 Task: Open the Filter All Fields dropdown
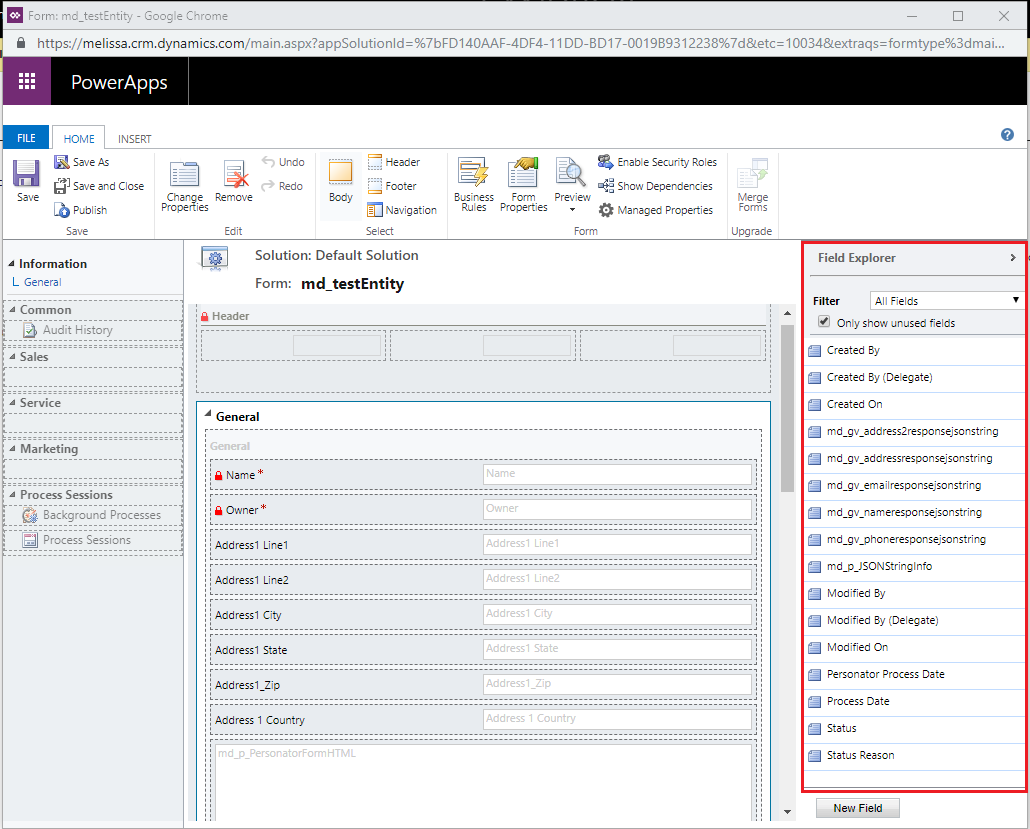click(x=946, y=301)
